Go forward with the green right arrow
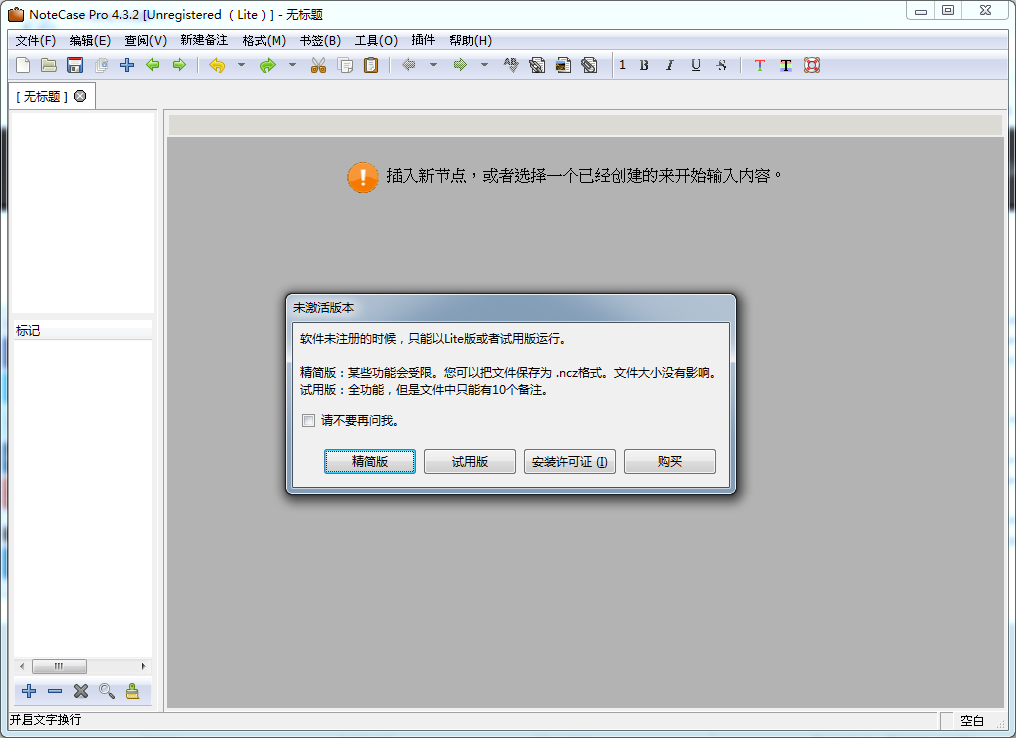 pyautogui.click(x=179, y=65)
